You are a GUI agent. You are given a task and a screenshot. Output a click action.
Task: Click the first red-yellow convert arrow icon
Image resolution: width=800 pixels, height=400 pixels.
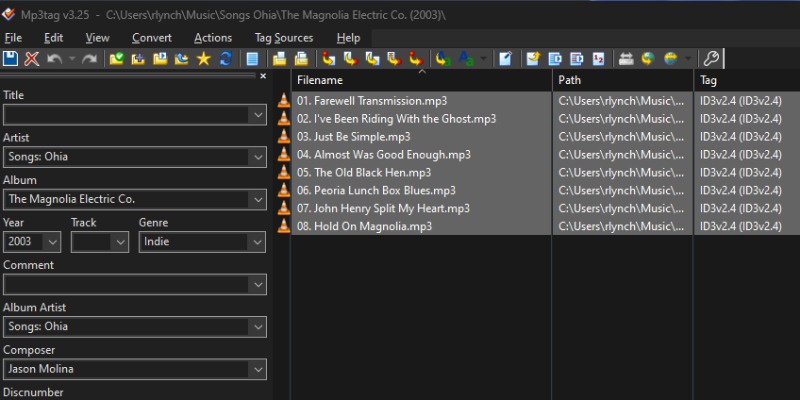click(329, 59)
